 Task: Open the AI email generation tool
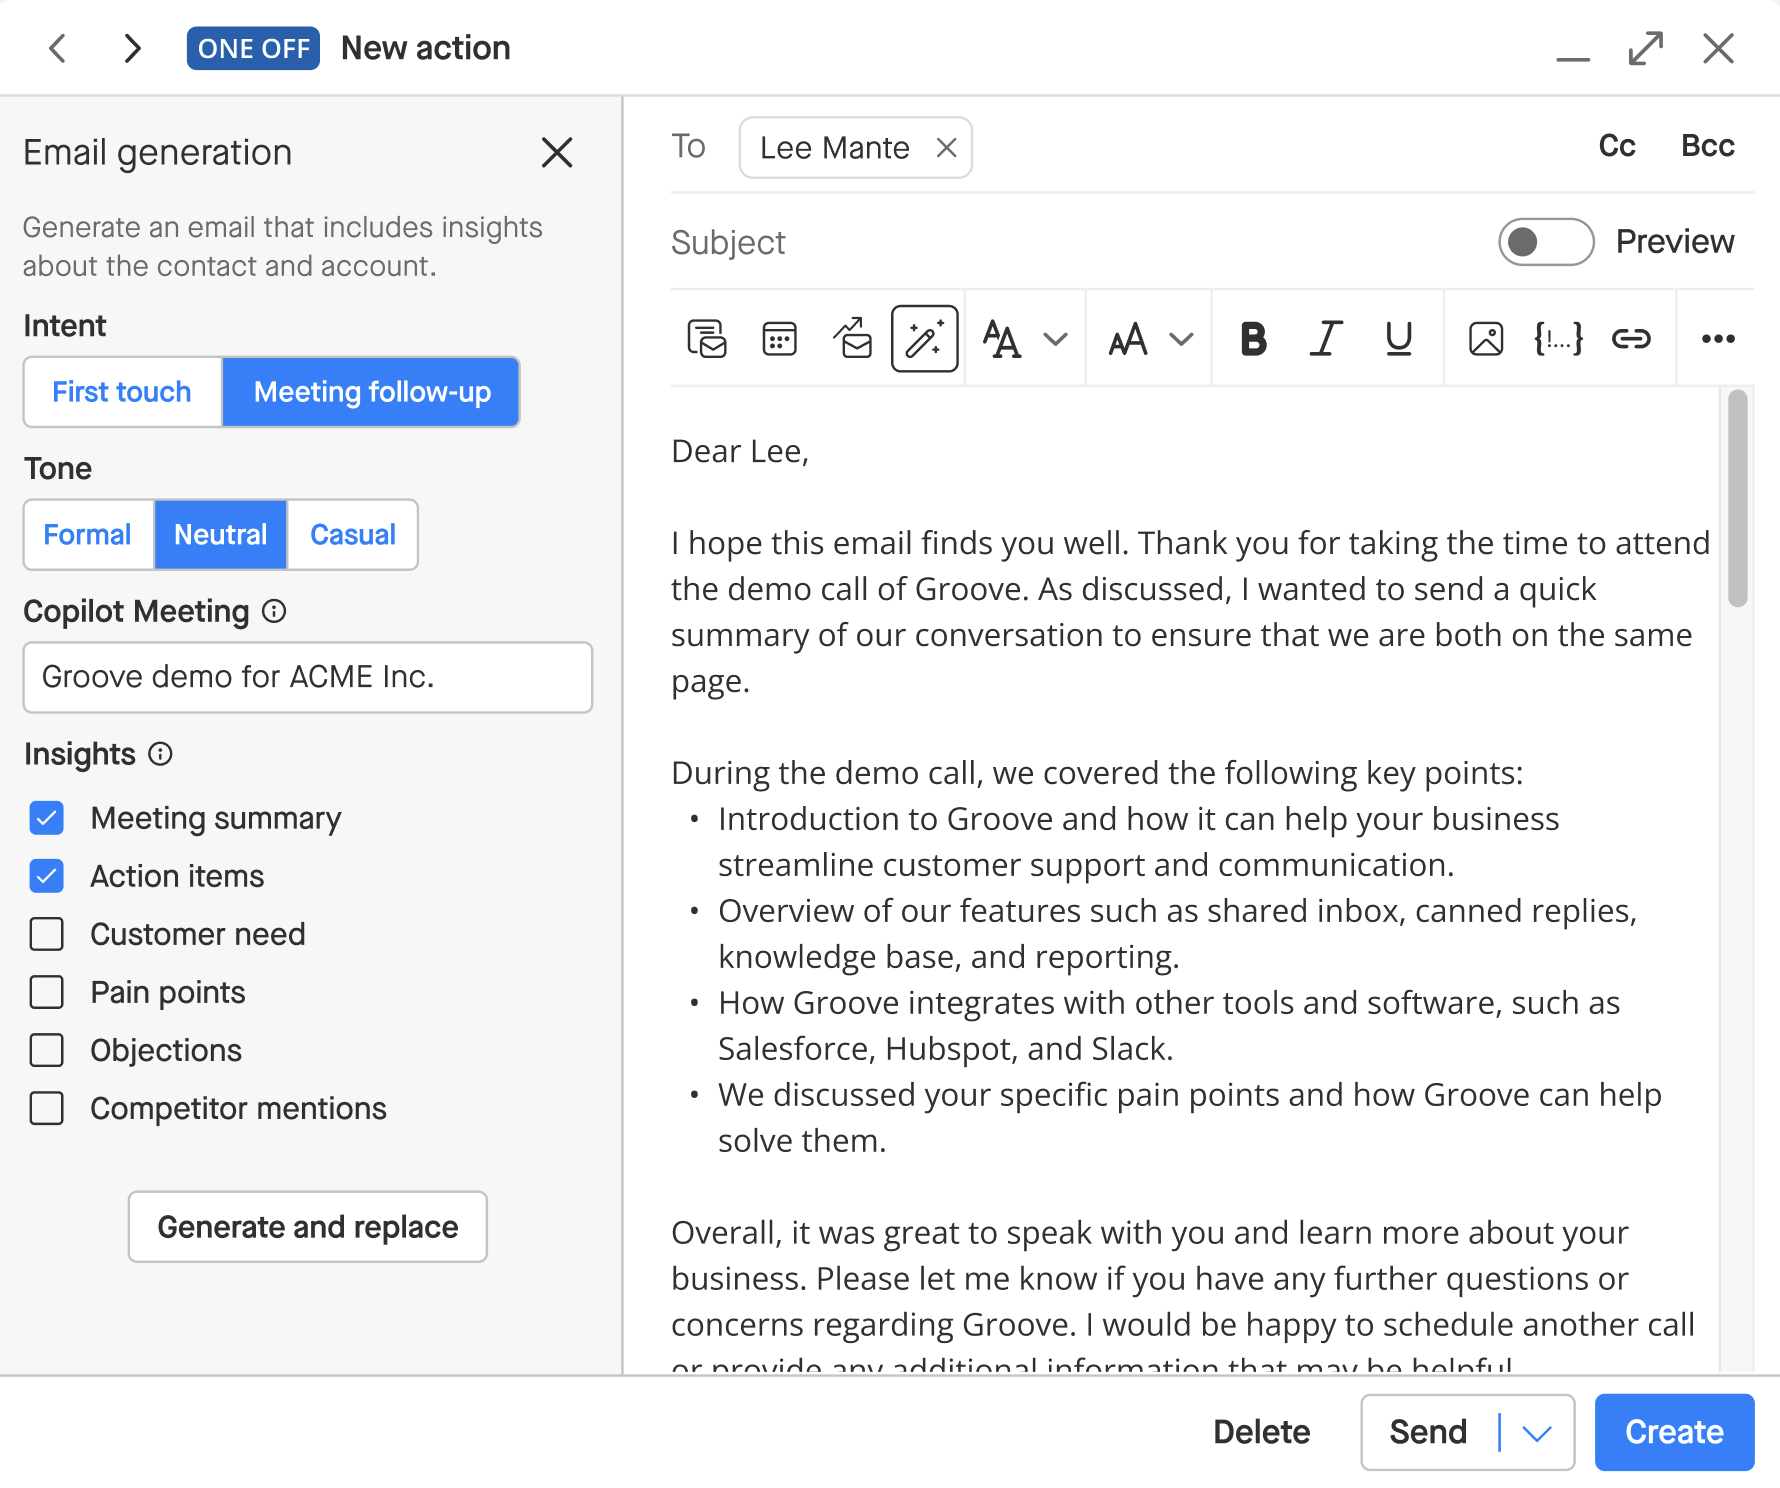coord(924,338)
